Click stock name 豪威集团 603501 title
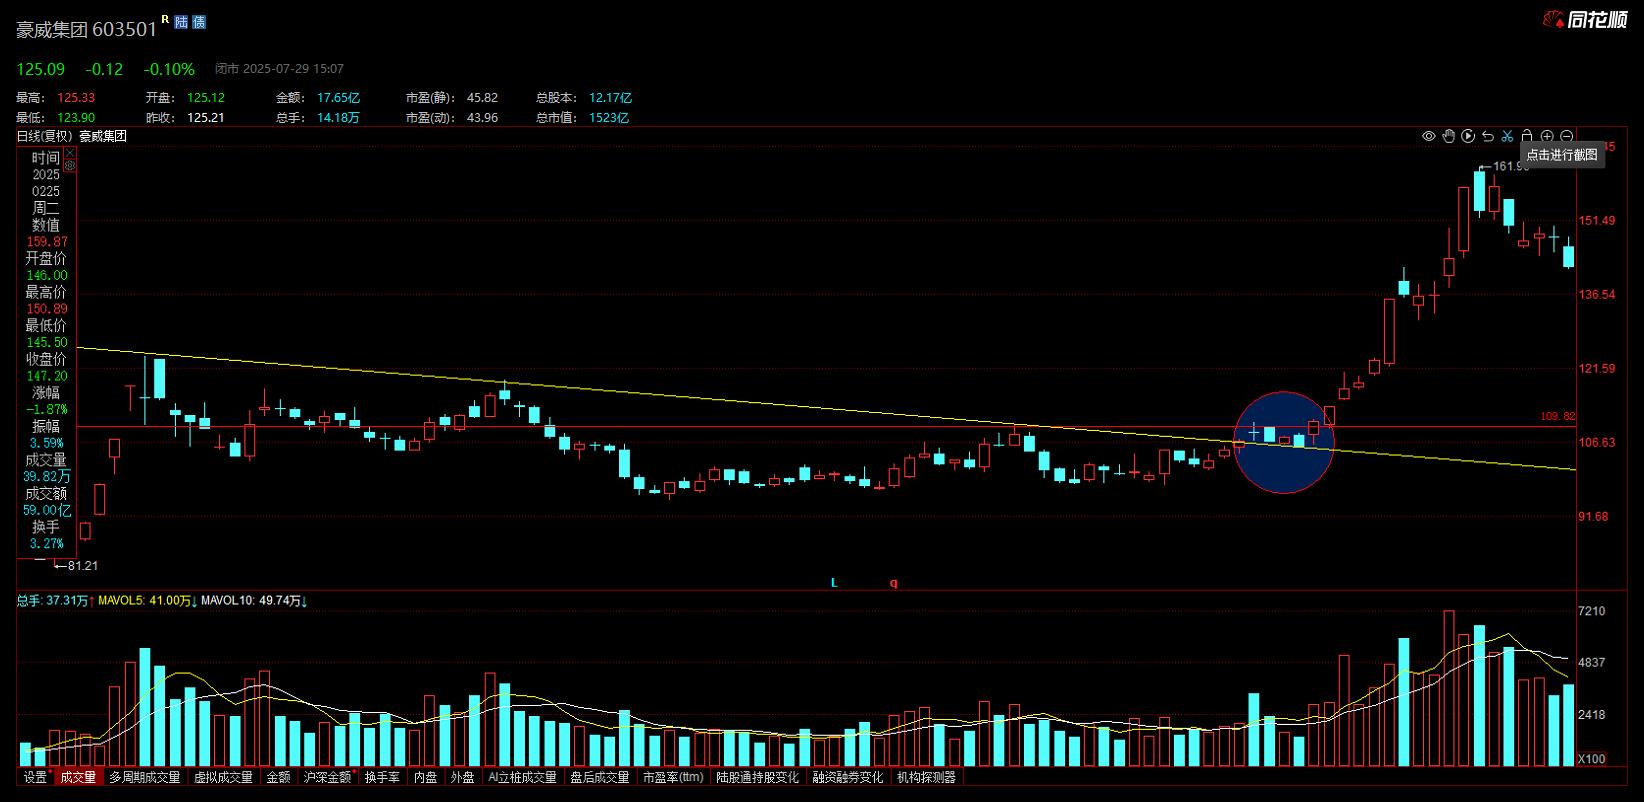The width and height of the screenshot is (1644, 802). tap(87, 29)
